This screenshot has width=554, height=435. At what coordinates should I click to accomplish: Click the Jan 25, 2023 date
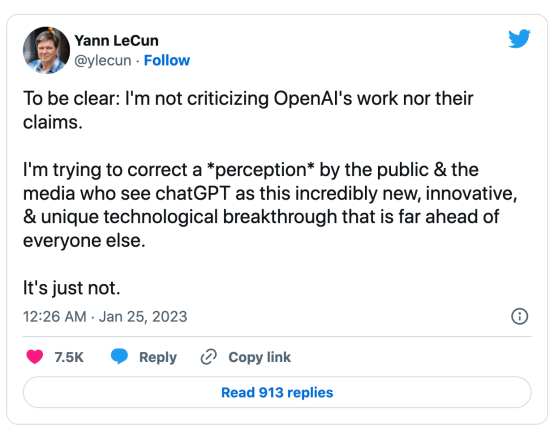(143, 317)
